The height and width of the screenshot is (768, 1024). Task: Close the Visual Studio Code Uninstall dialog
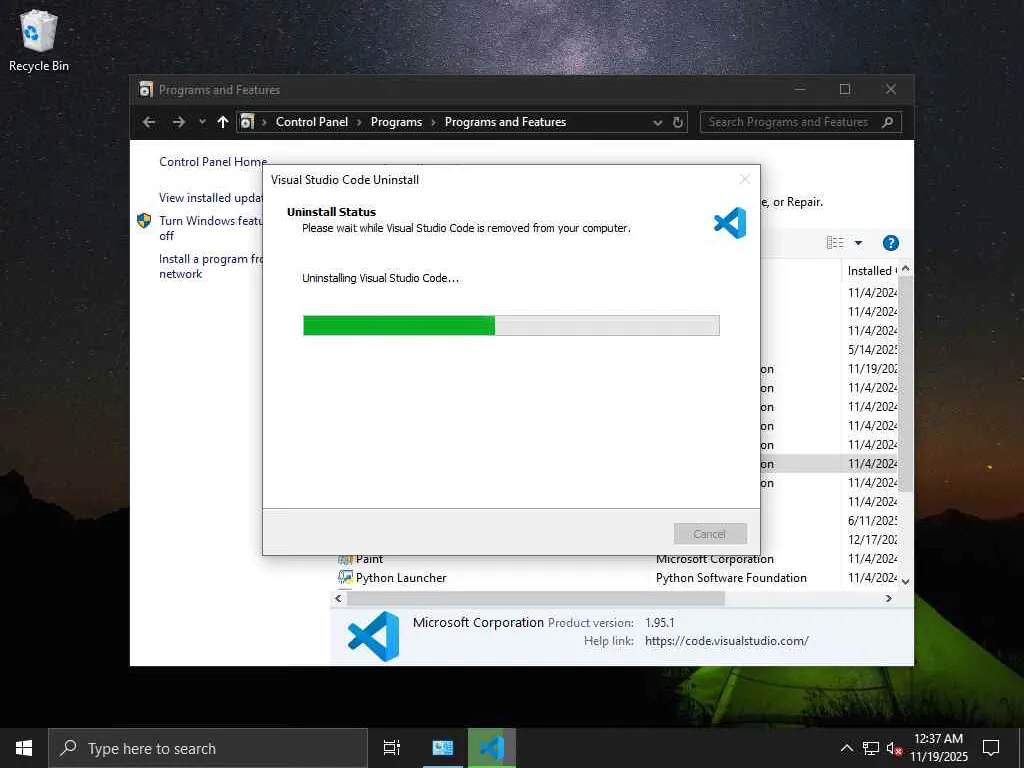744,179
